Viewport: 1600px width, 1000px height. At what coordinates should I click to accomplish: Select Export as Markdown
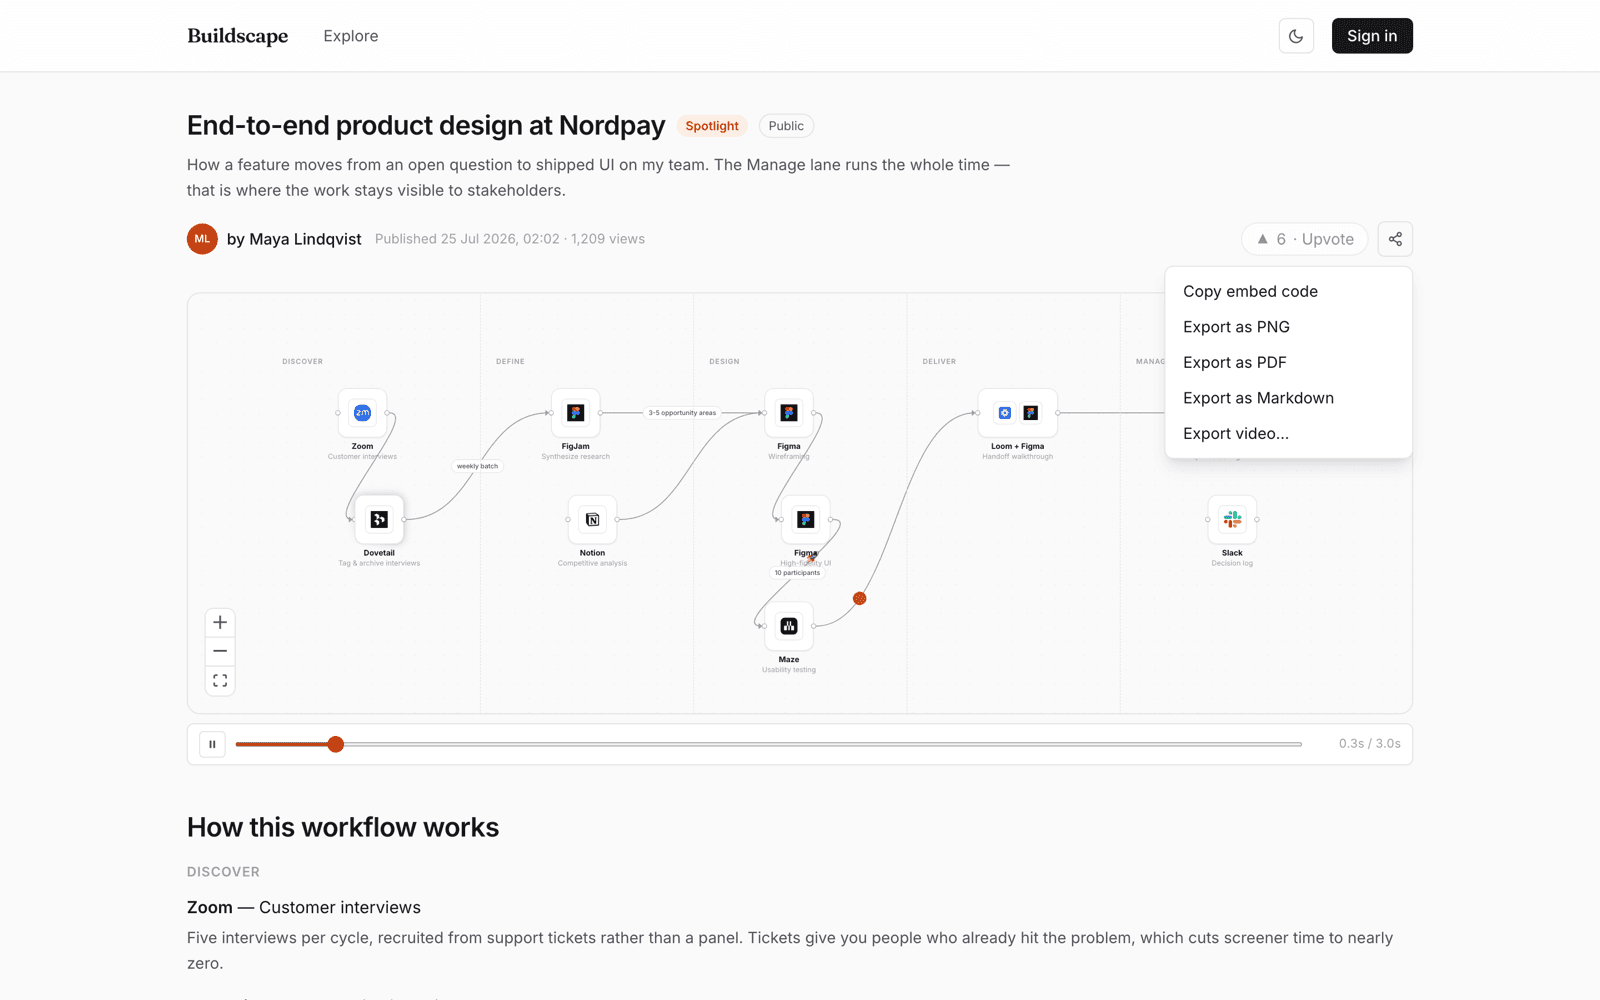click(x=1288, y=398)
